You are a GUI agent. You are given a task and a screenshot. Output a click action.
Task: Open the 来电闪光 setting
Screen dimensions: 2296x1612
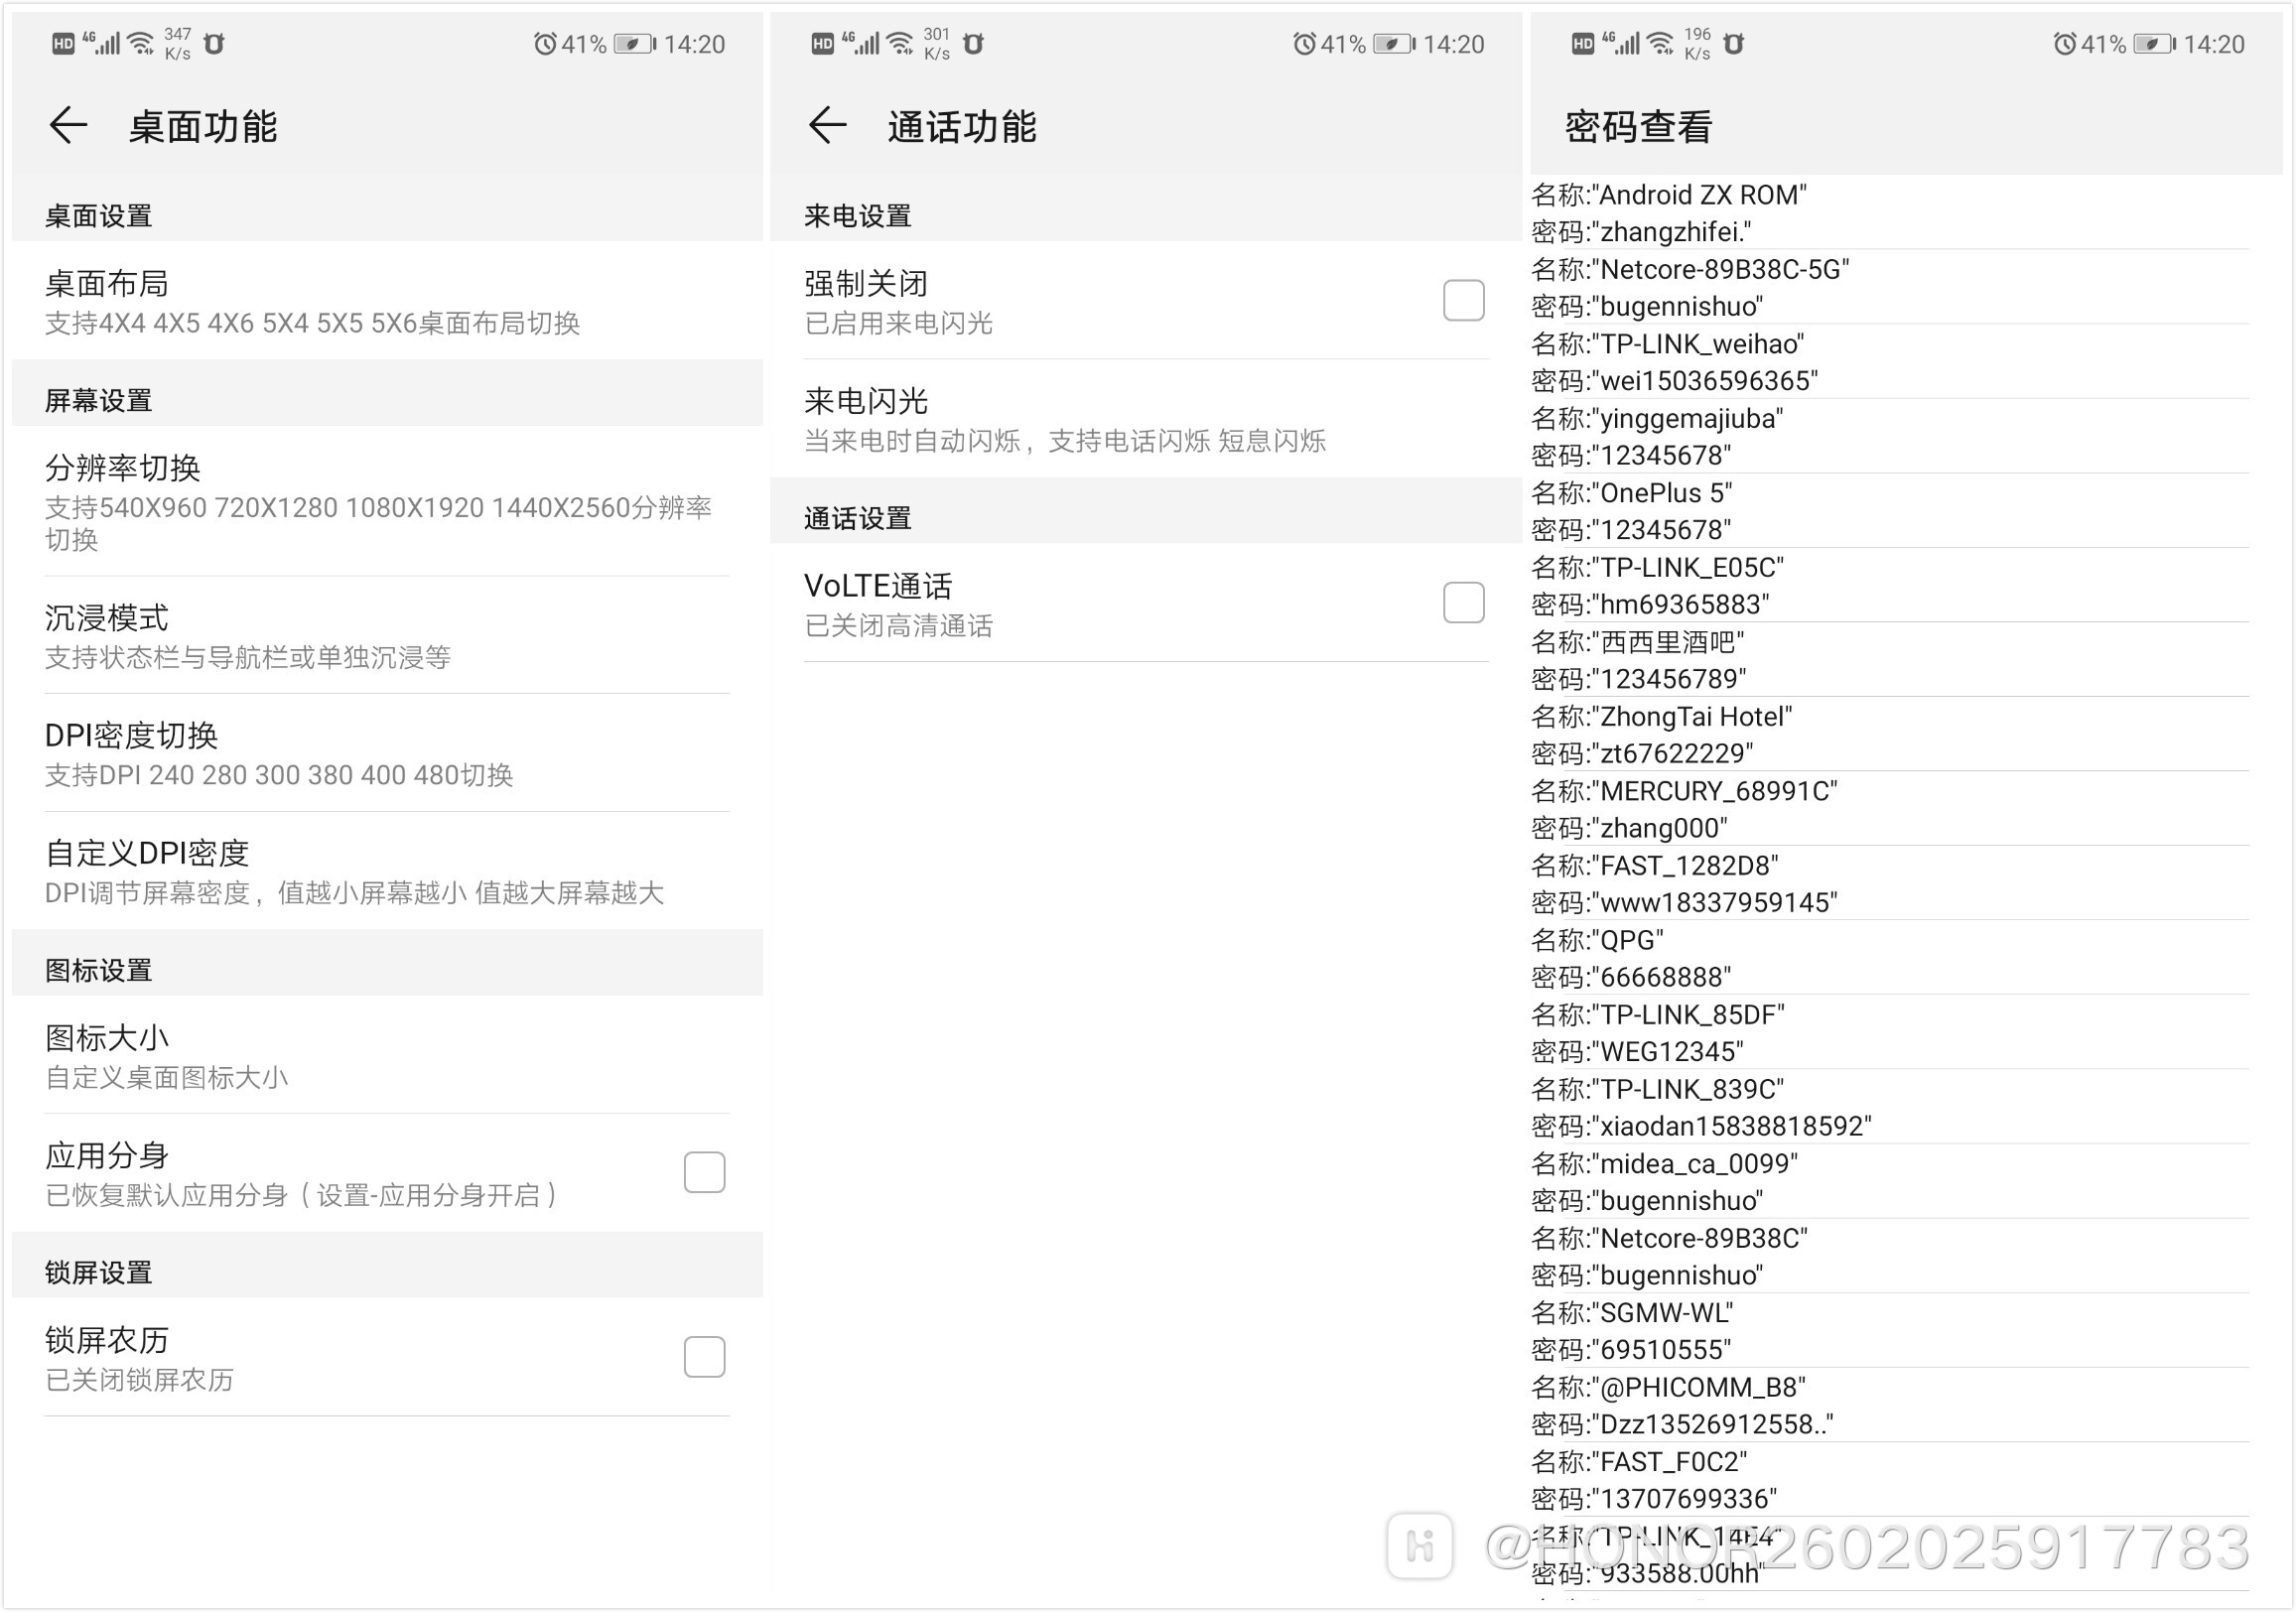click(1146, 419)
